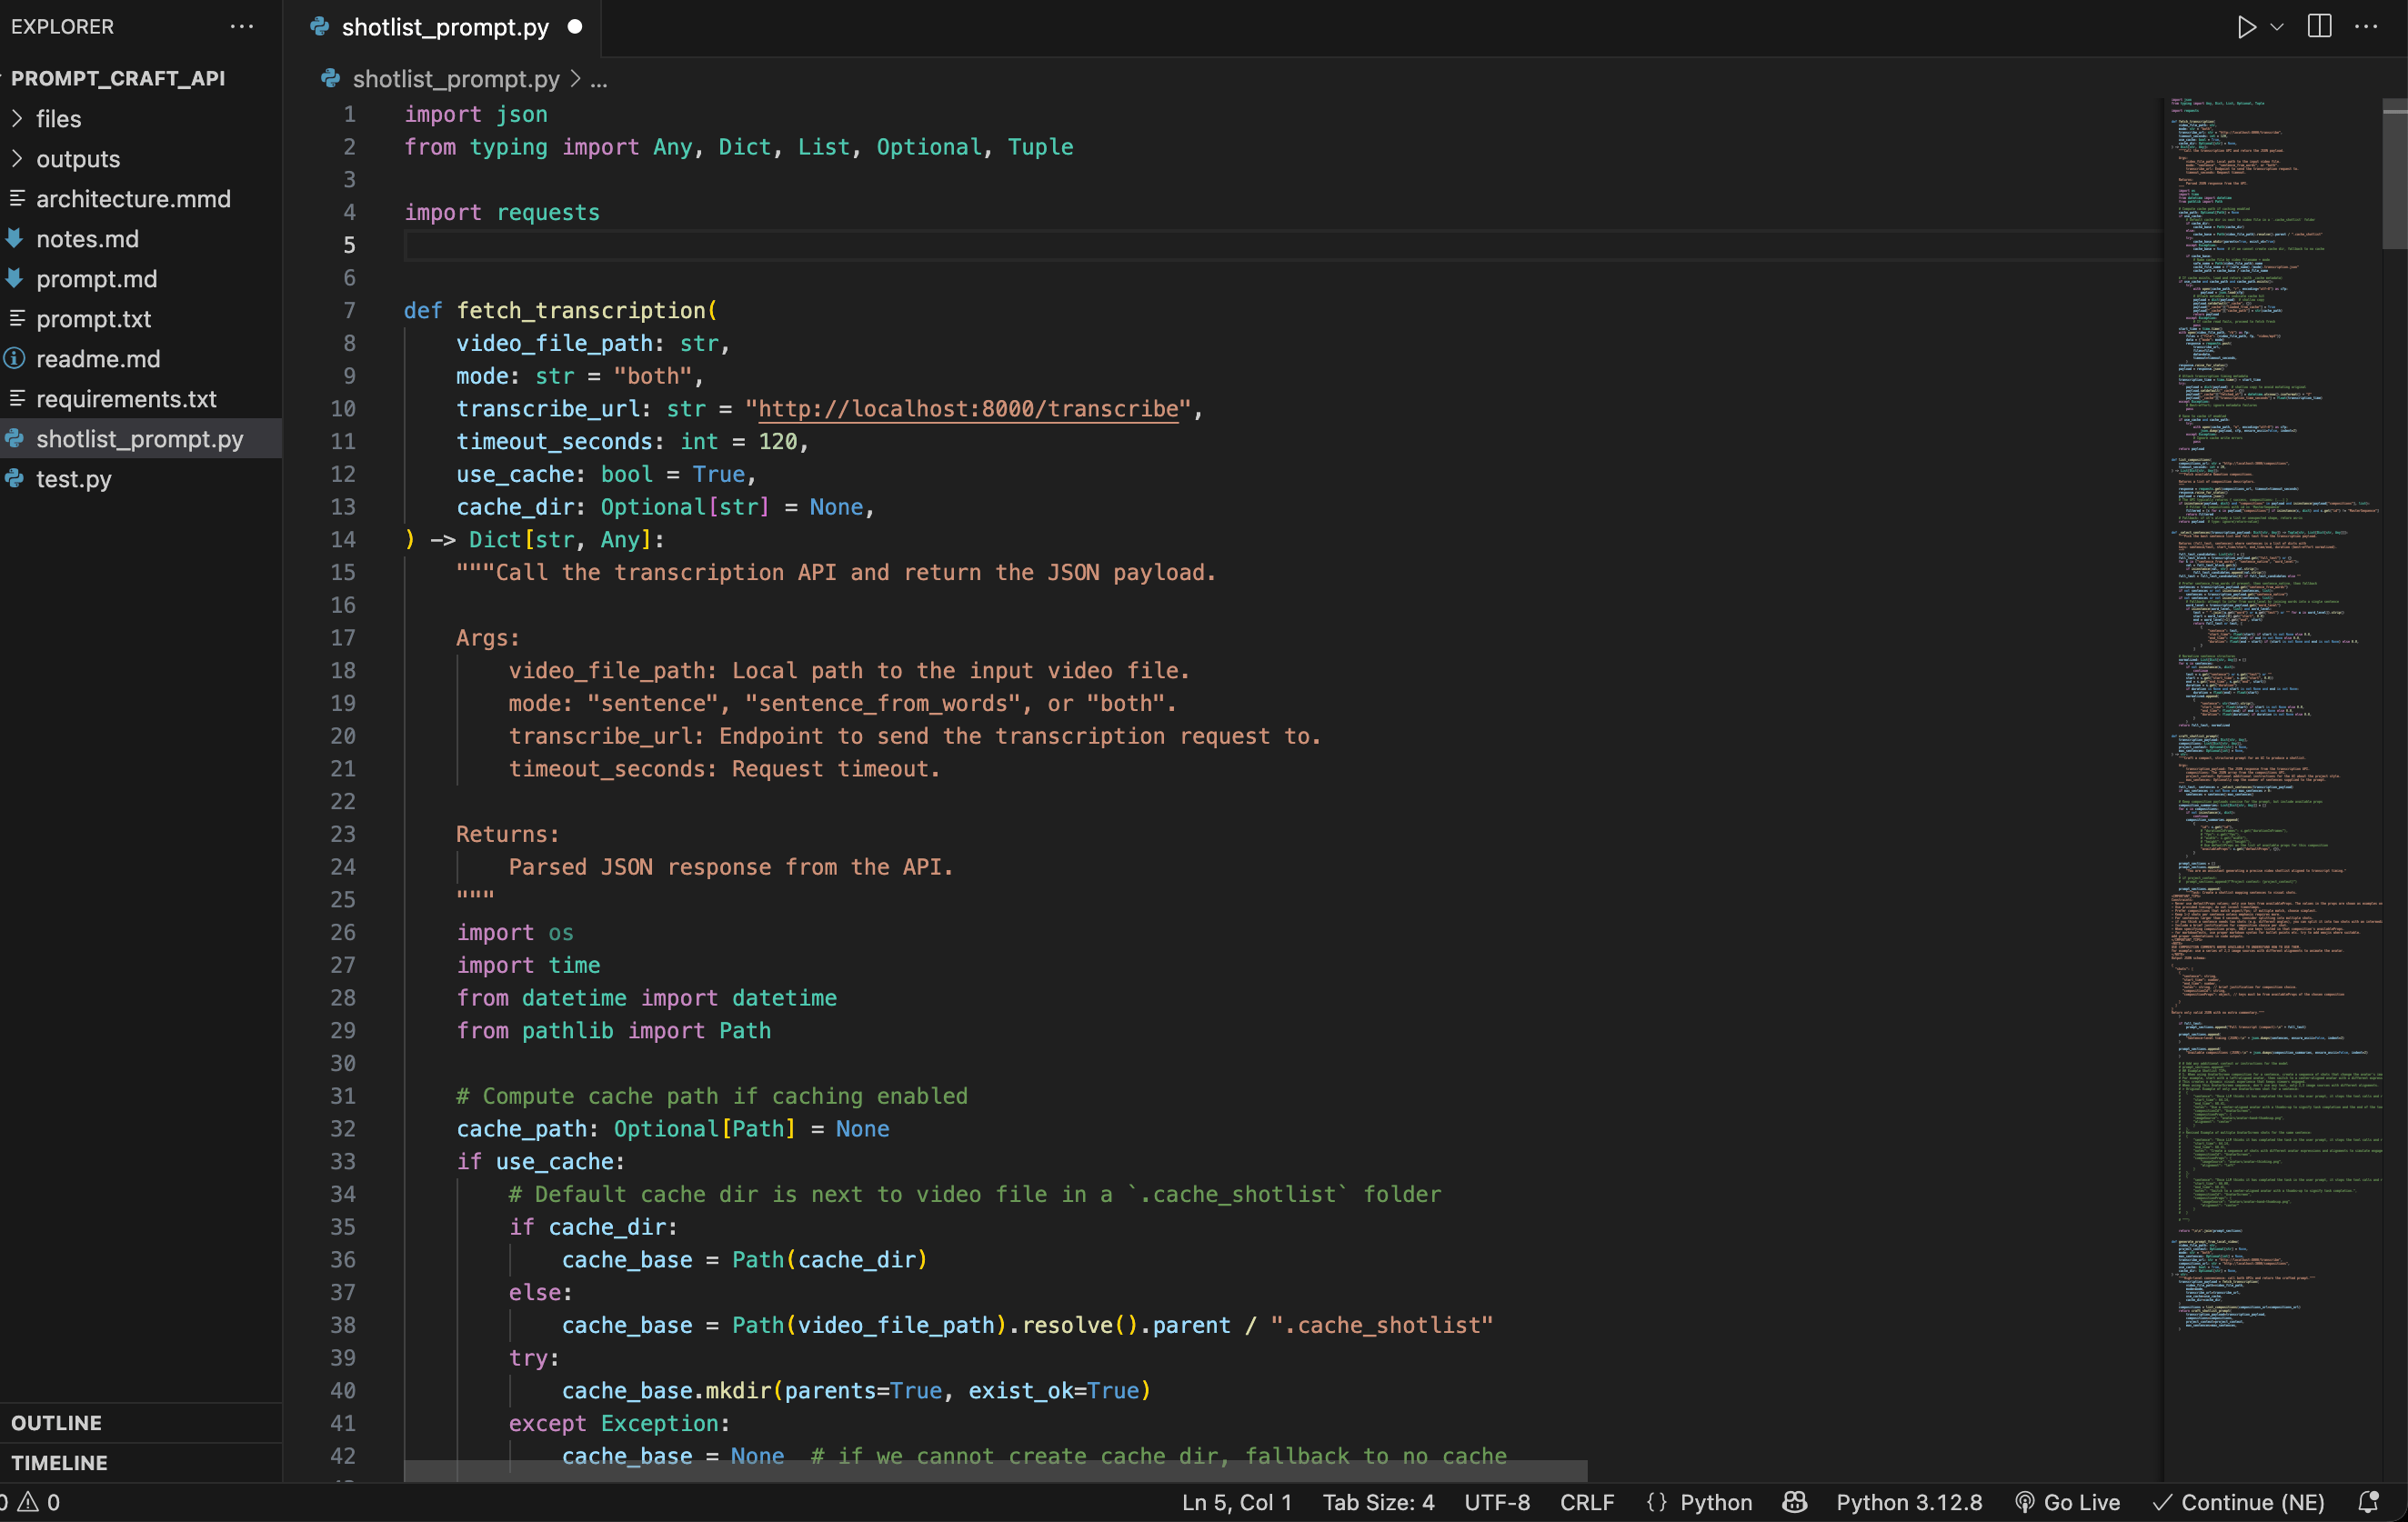2408x1522 pixels.
Task: Open the editor More Actions menu
Action: tap(2367, 27)
